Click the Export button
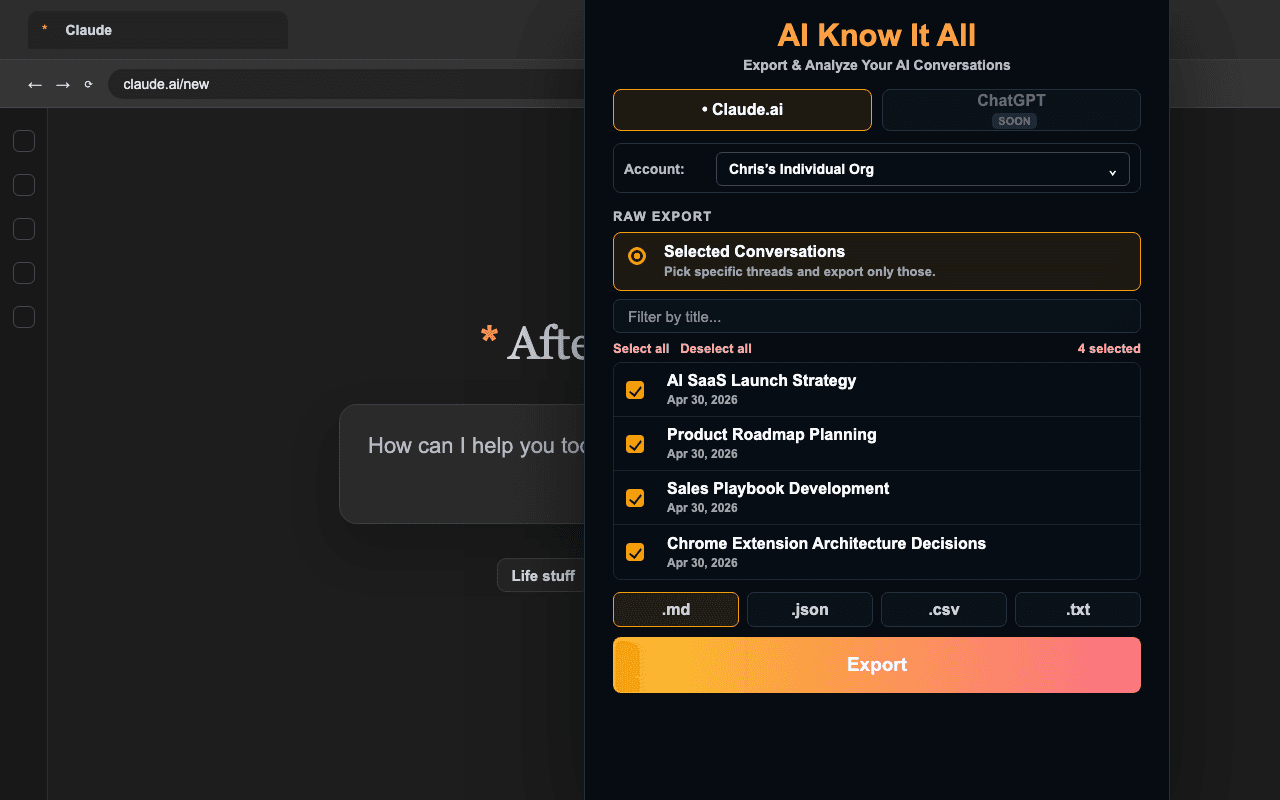The image size is (1280, 800). coord(877,665)
